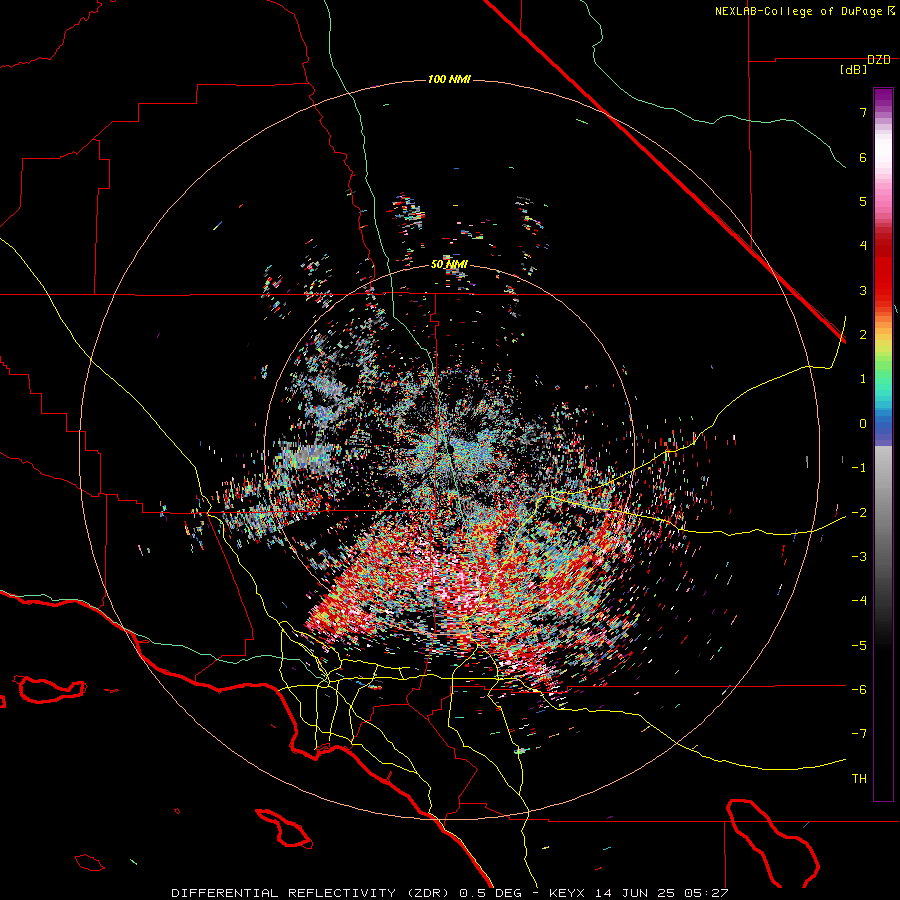Click the 05:27 timestamp in caption
The height and width of the screenshot is (900, 900).
(x=707, y=893)
